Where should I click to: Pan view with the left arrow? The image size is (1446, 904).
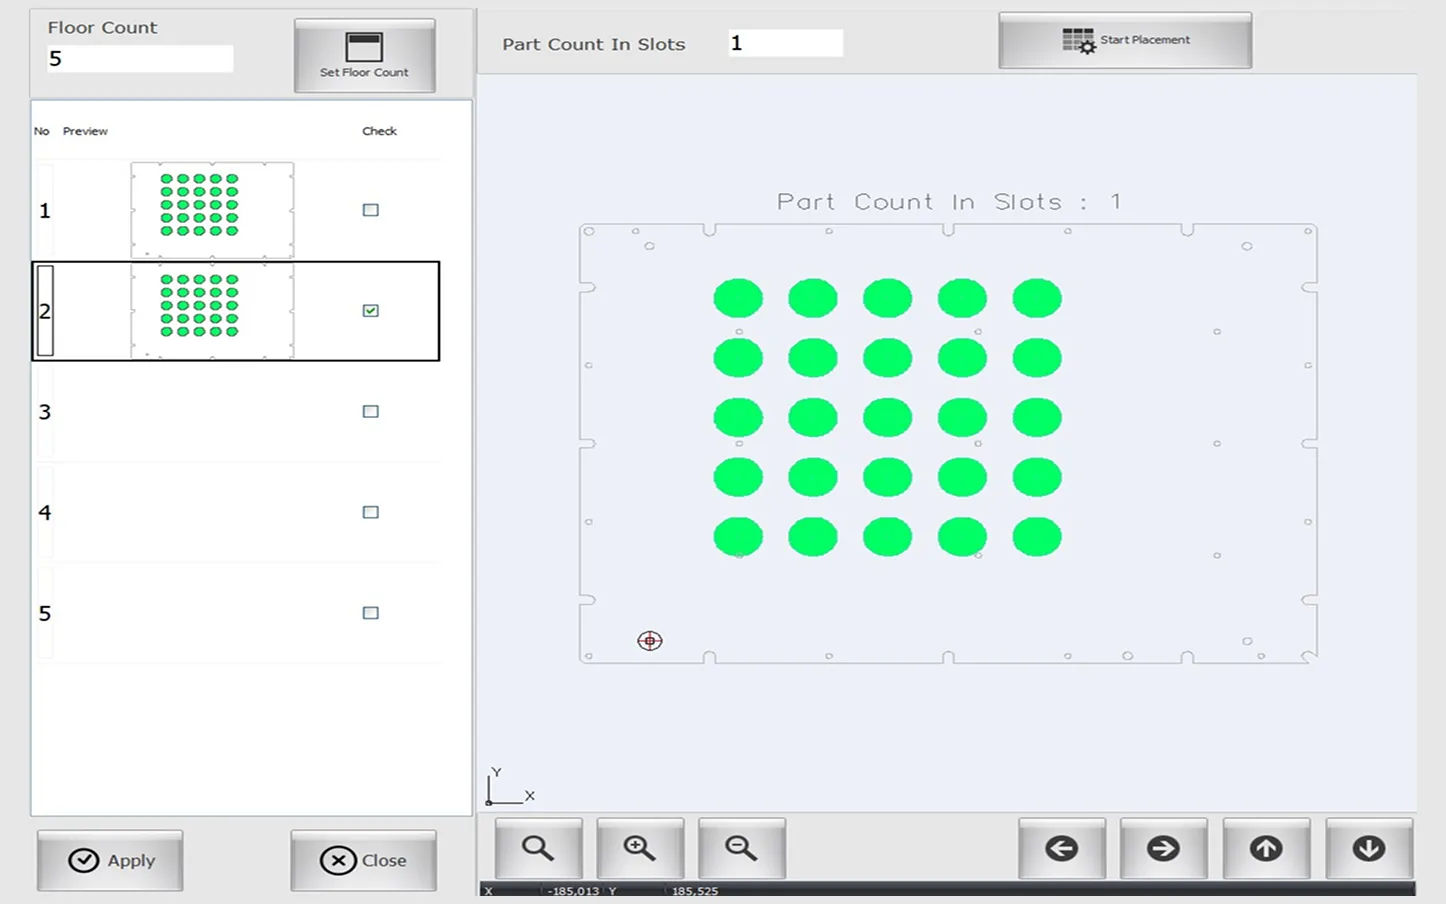(1061, 849)
